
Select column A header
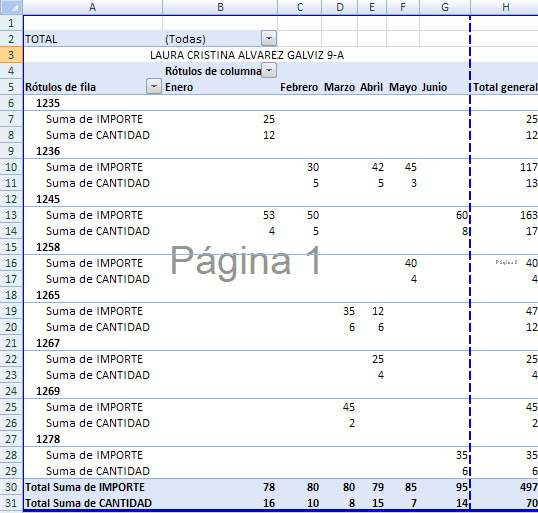[x=92, y=7]
